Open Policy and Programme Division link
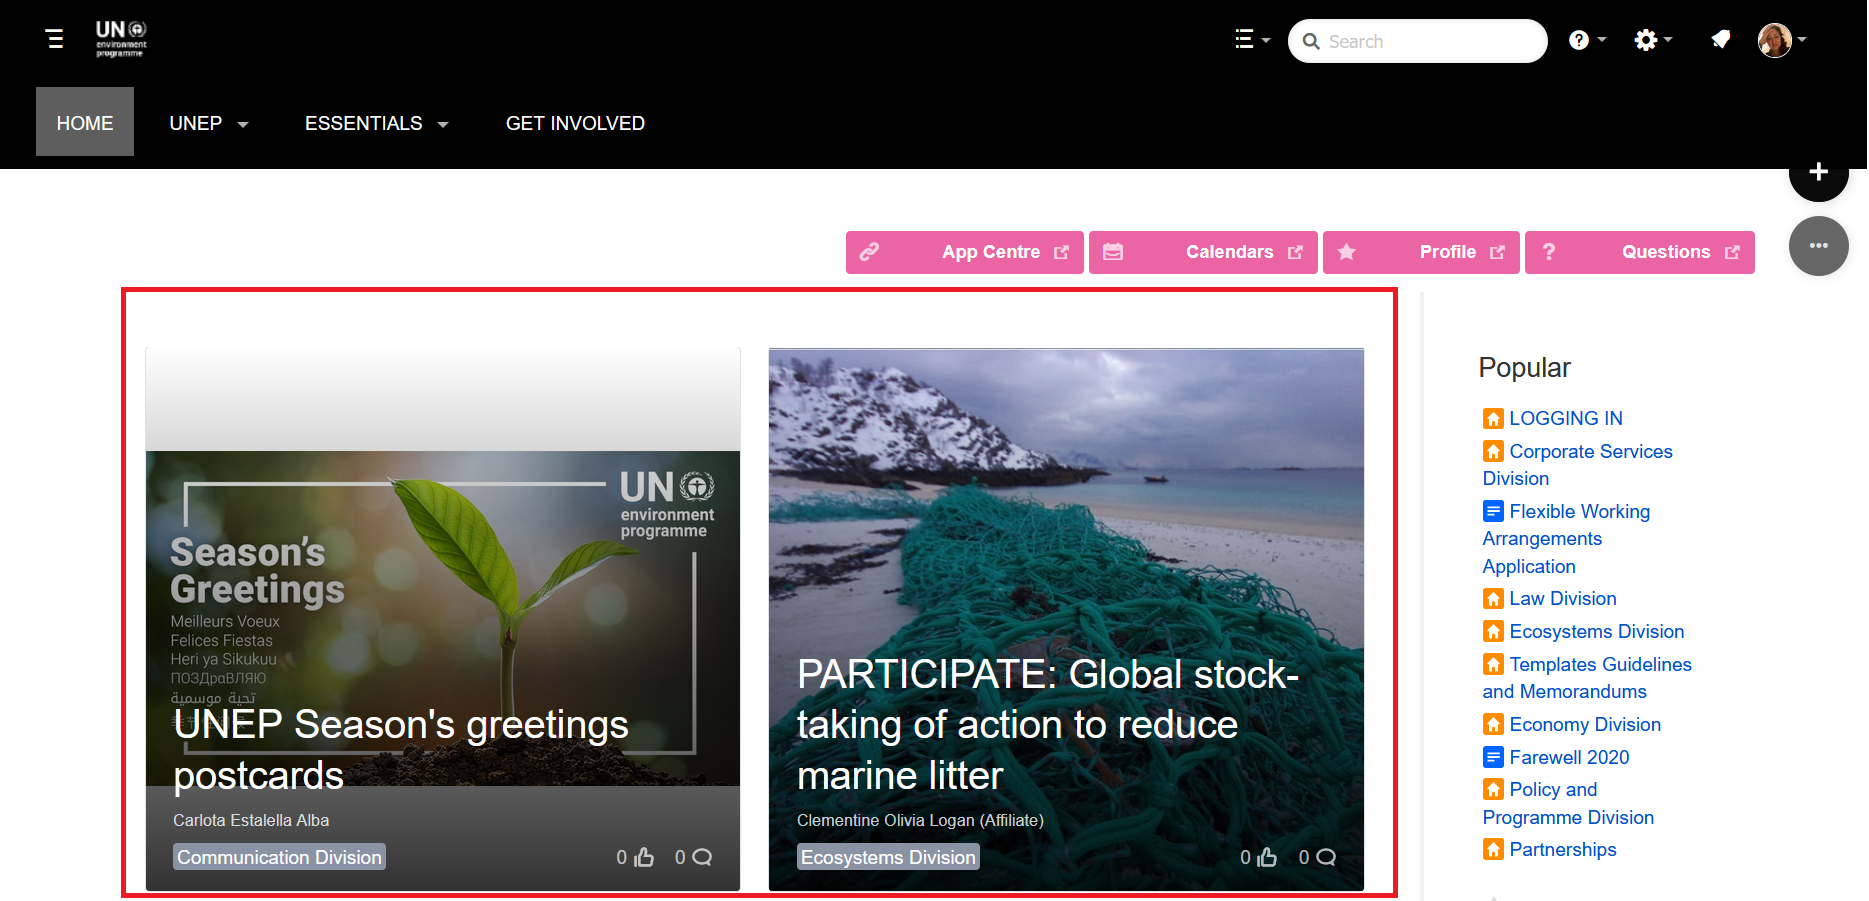This screenshot has height=901, width=1869. click(x=1568, y=803)
